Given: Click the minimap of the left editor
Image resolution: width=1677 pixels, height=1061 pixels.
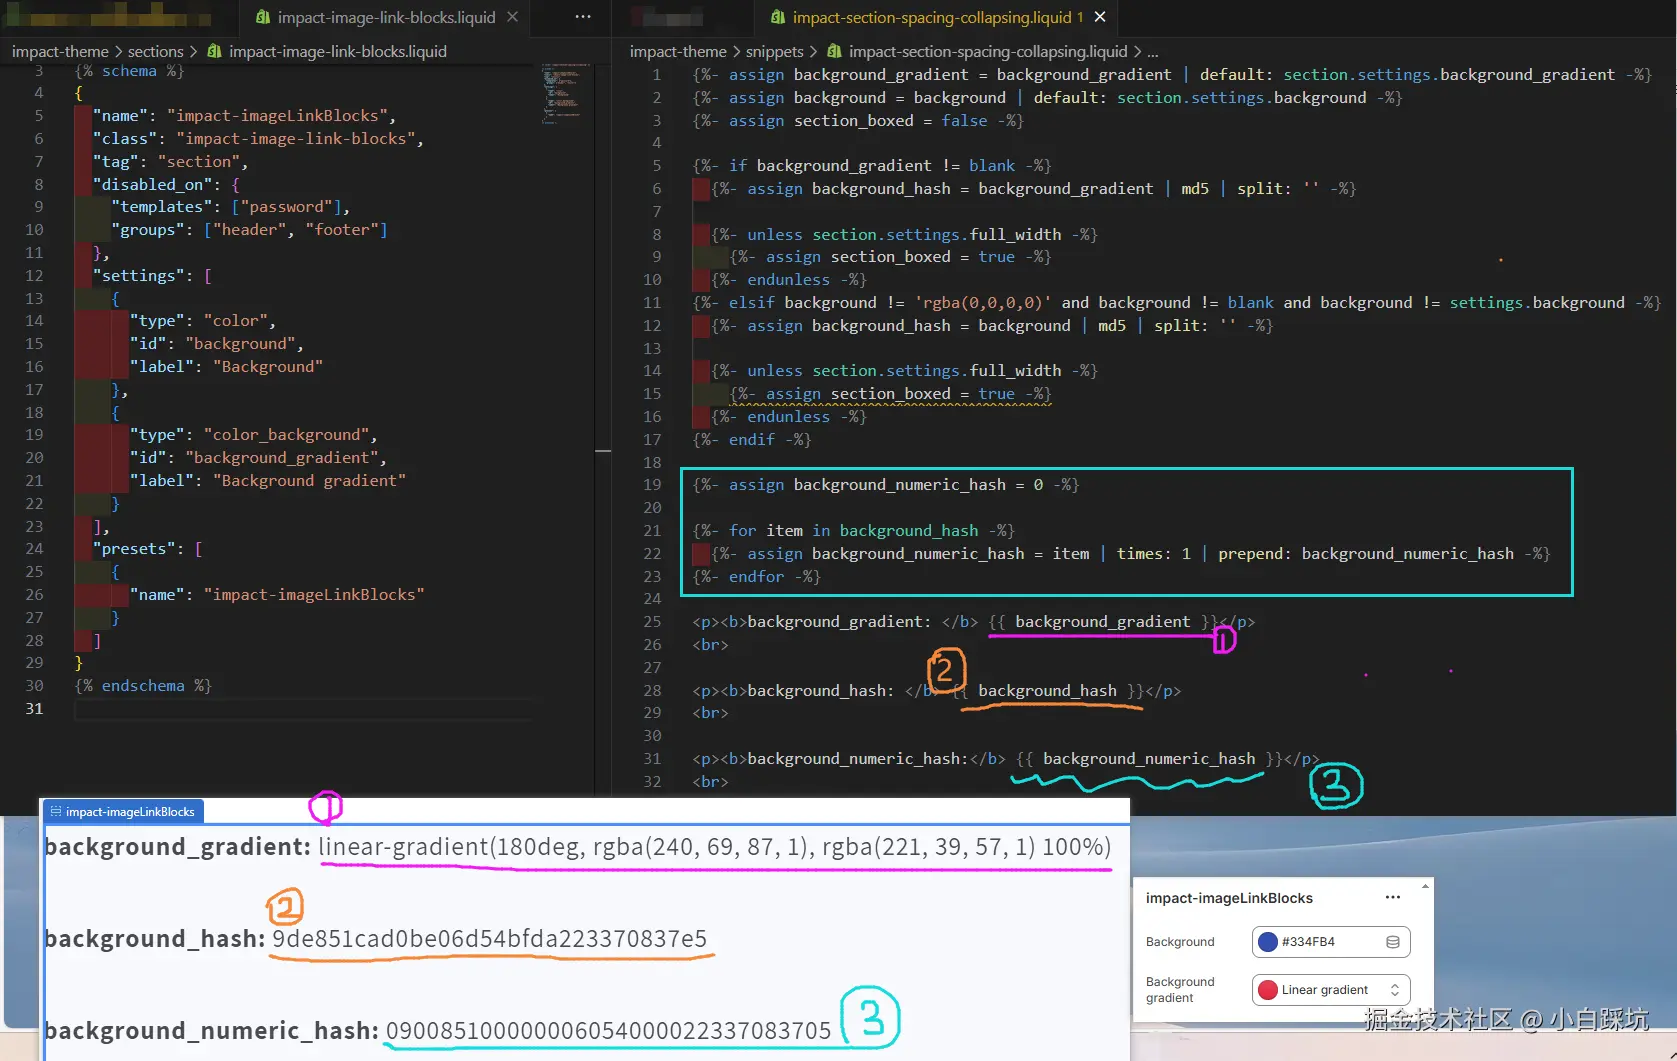Looking at the screenshot, I should pos(565,95).
